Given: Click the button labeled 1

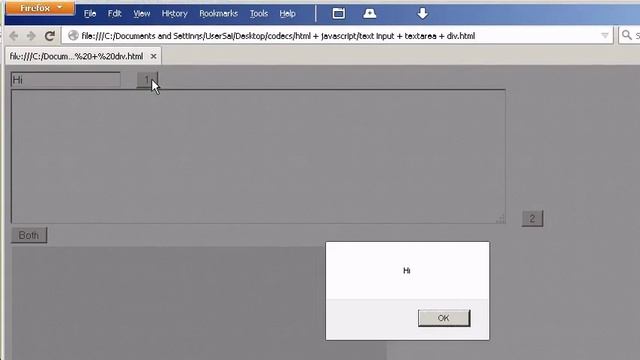Looking at the screenshot, I should click(147, 80).
